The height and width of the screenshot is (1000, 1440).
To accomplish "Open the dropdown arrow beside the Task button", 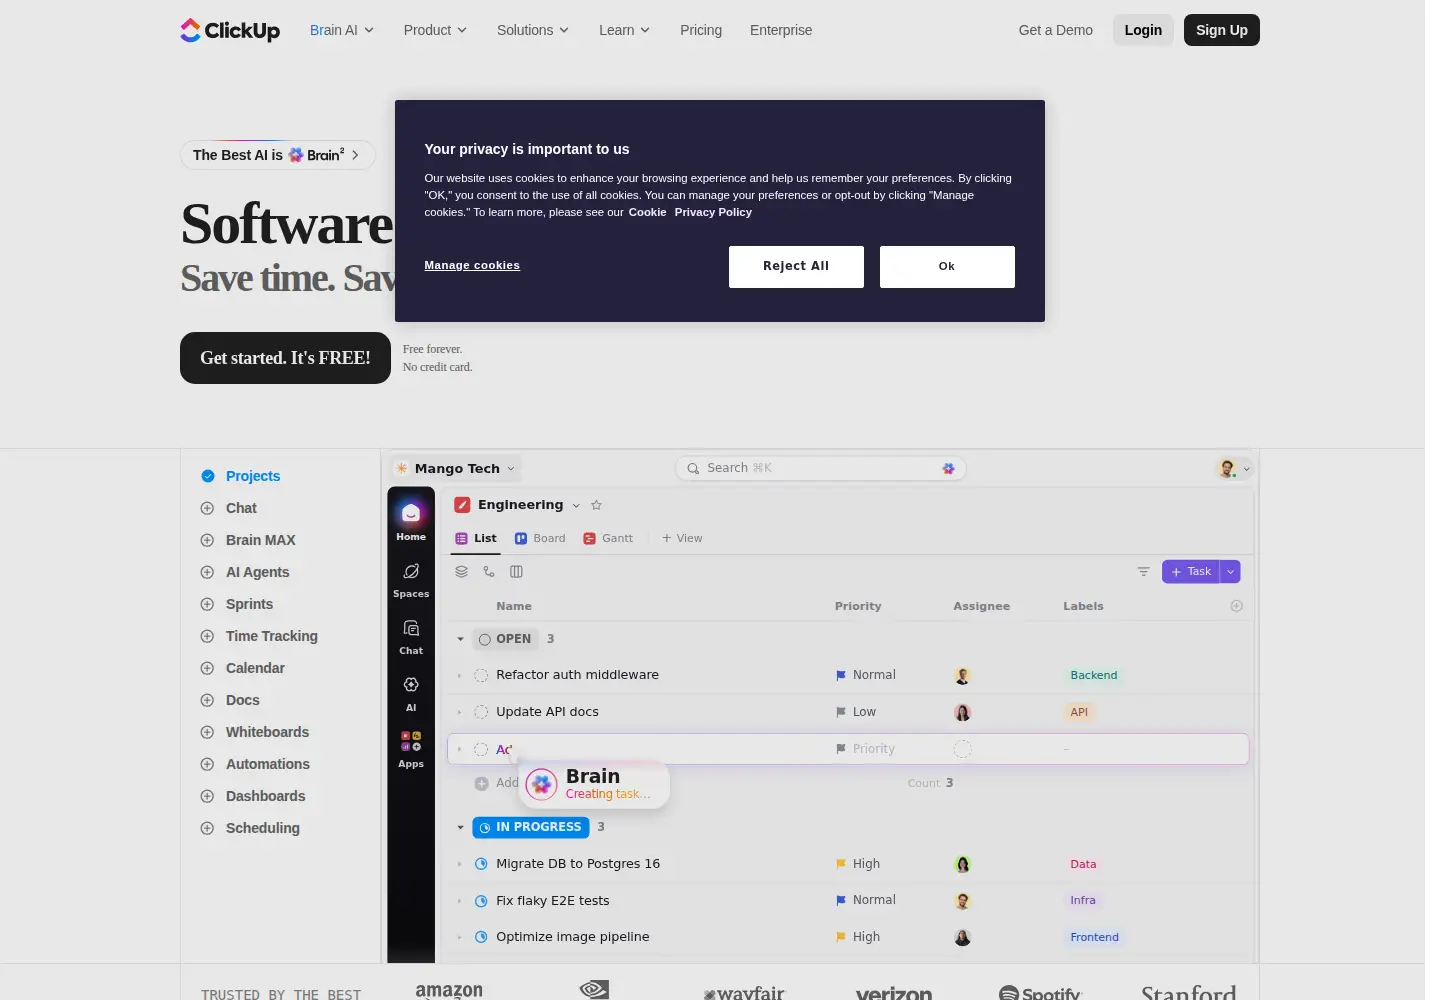I will point(1231,572).
